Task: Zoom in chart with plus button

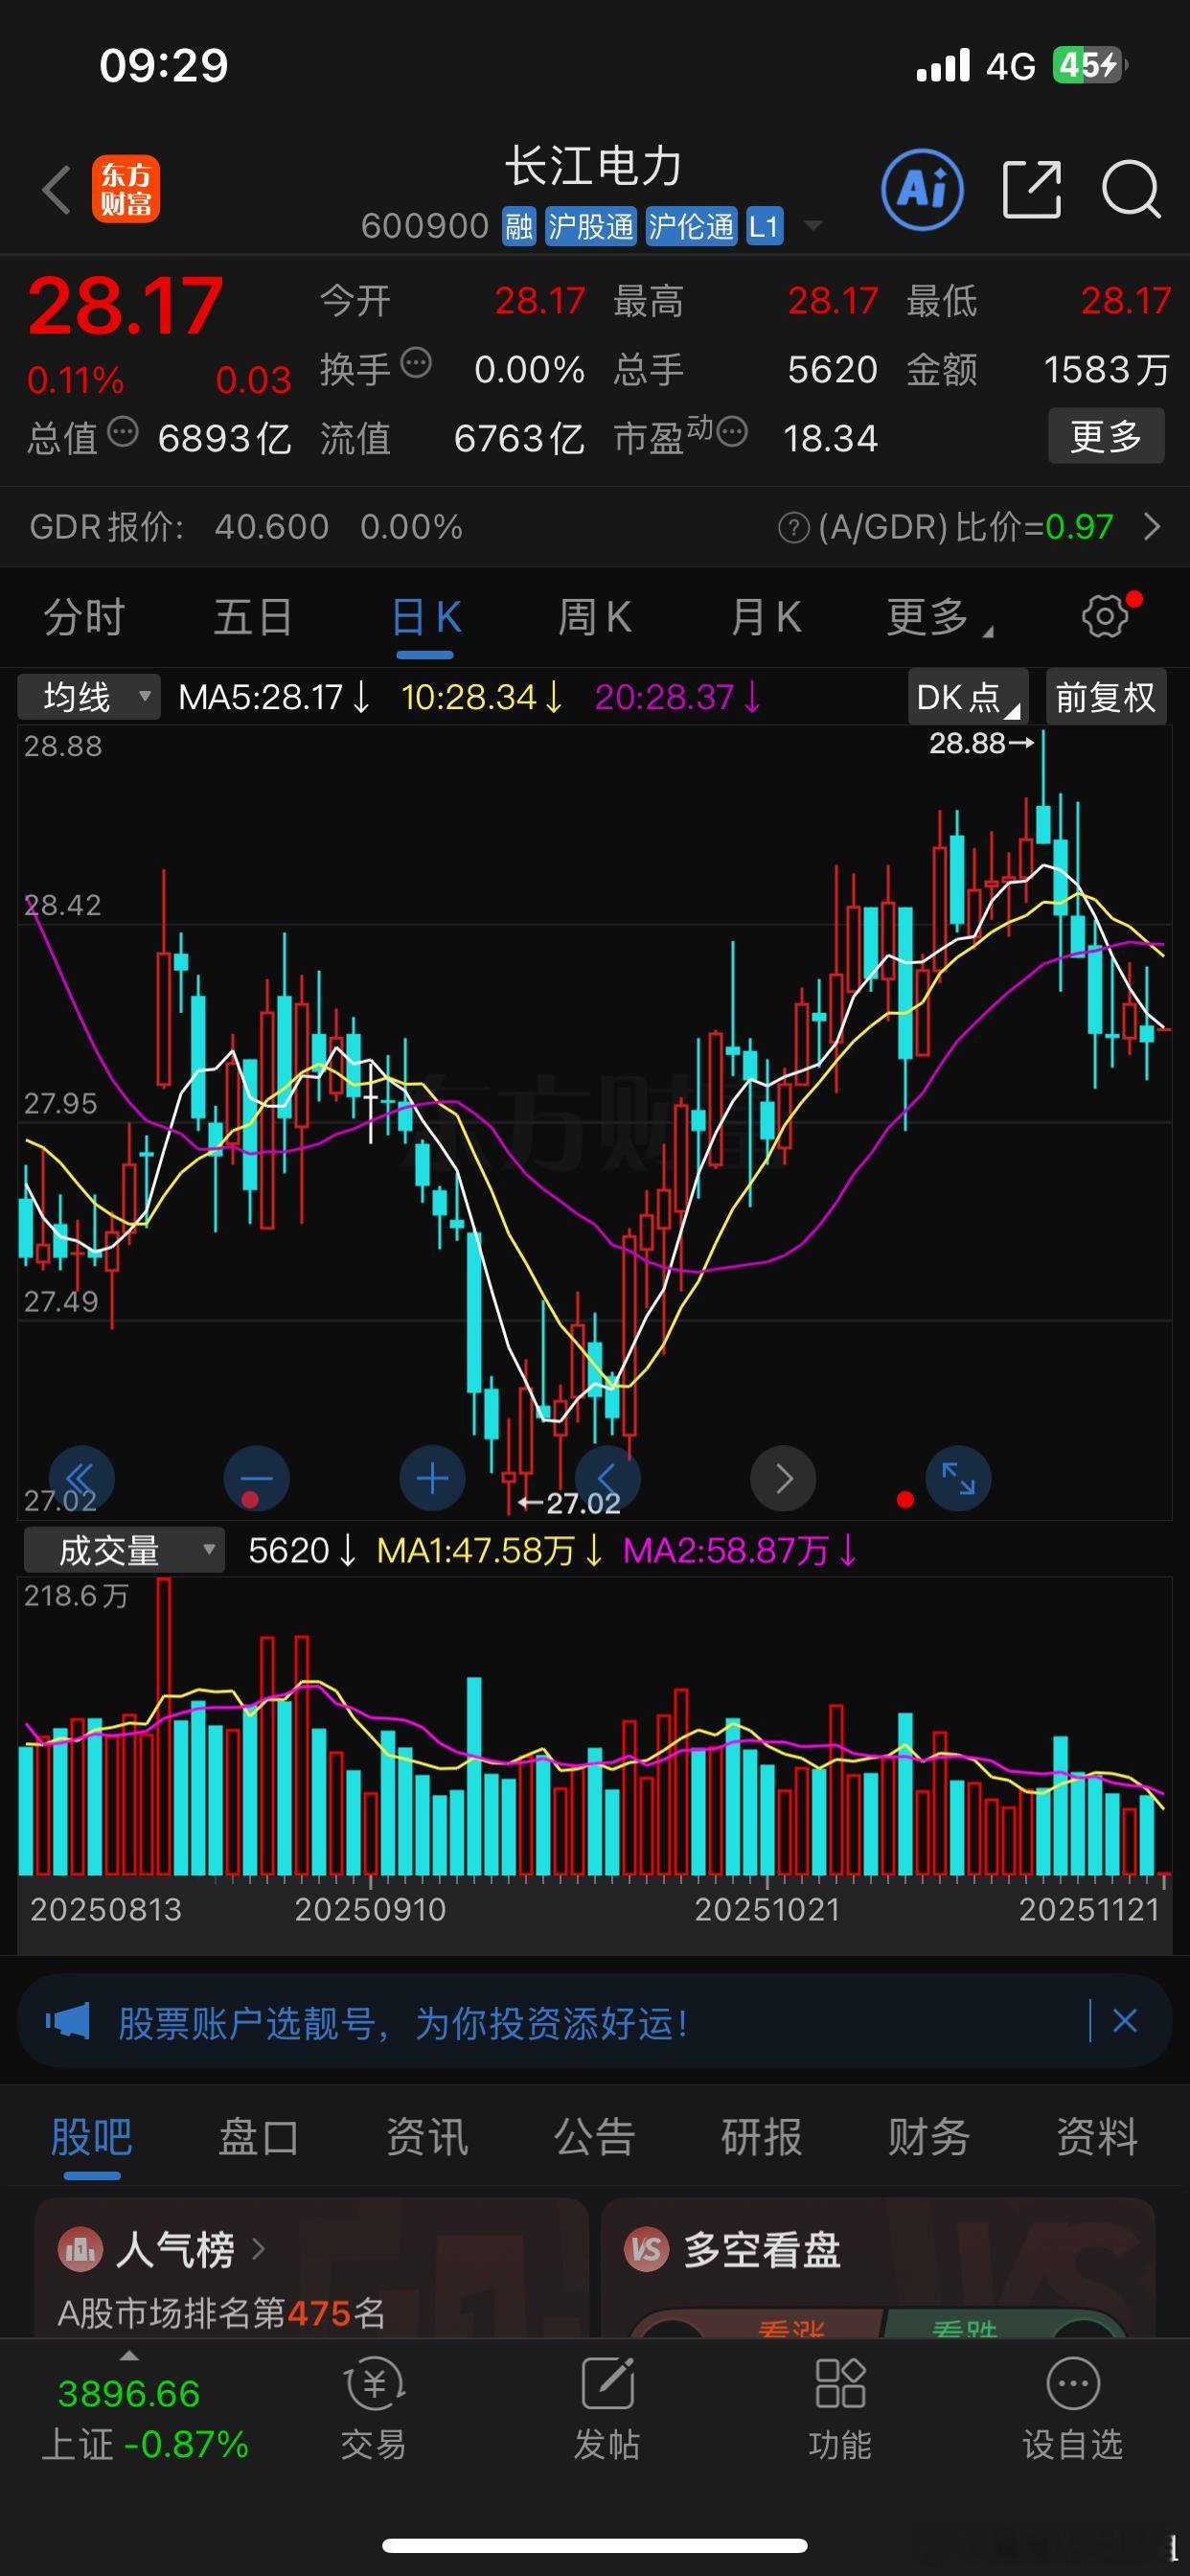Action: click(432, 1478)
